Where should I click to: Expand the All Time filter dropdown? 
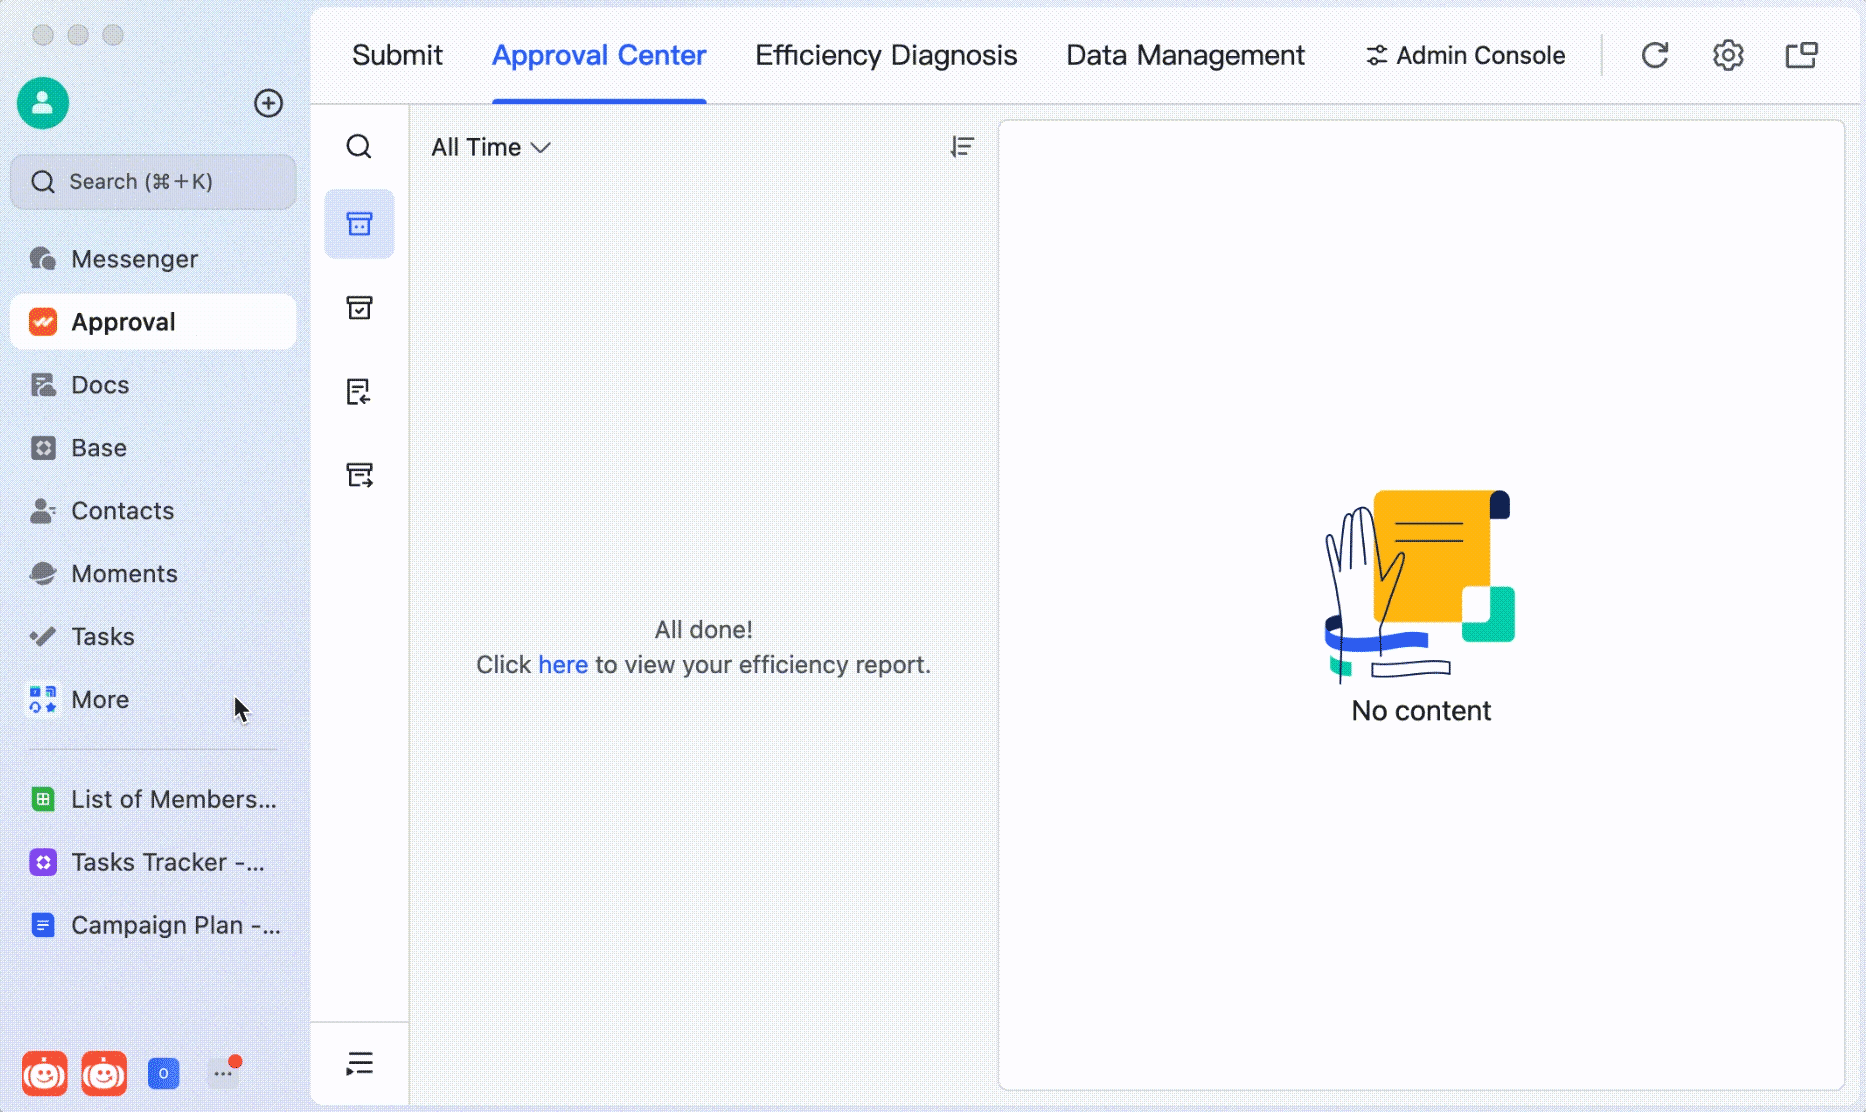[490, 147]
